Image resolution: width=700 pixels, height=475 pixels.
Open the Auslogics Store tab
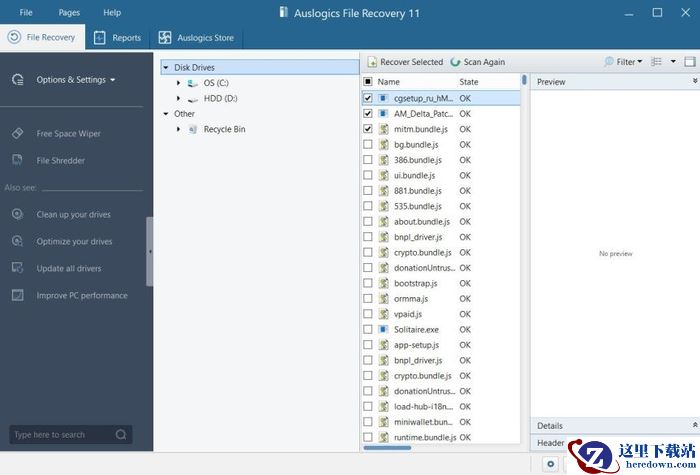click(196, 38)
